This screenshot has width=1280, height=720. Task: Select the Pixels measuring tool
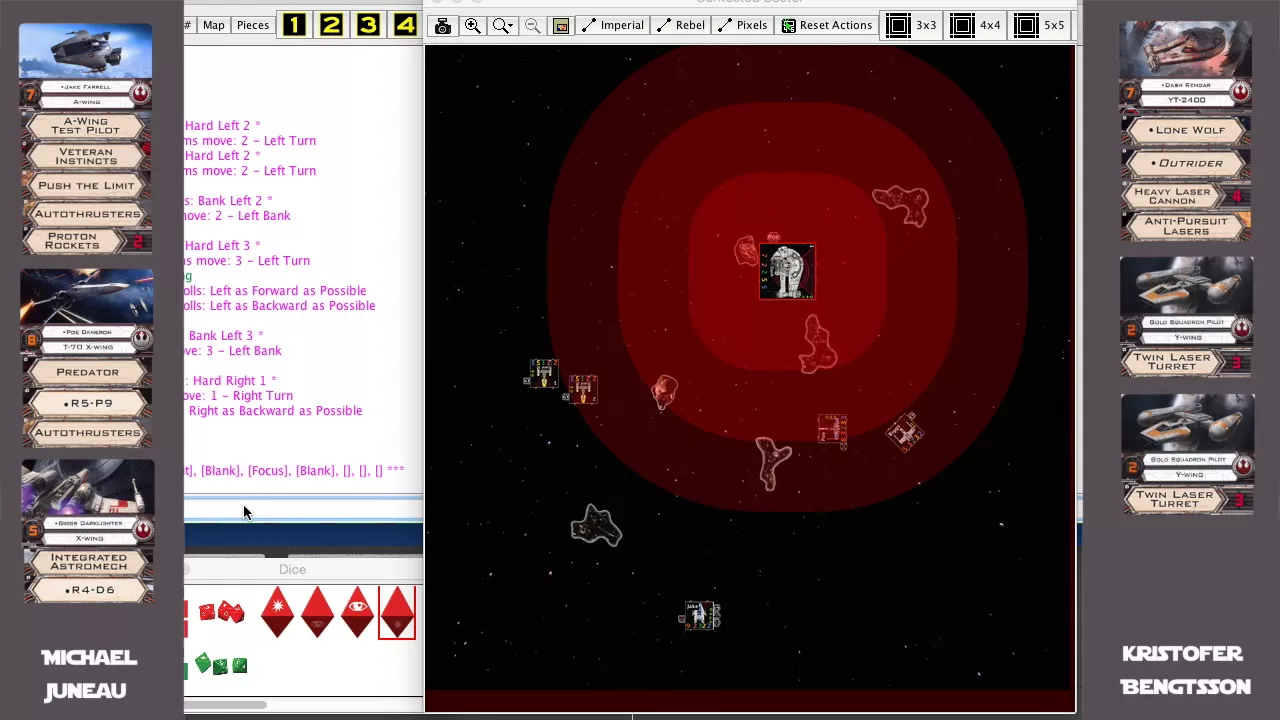[742, 25]
